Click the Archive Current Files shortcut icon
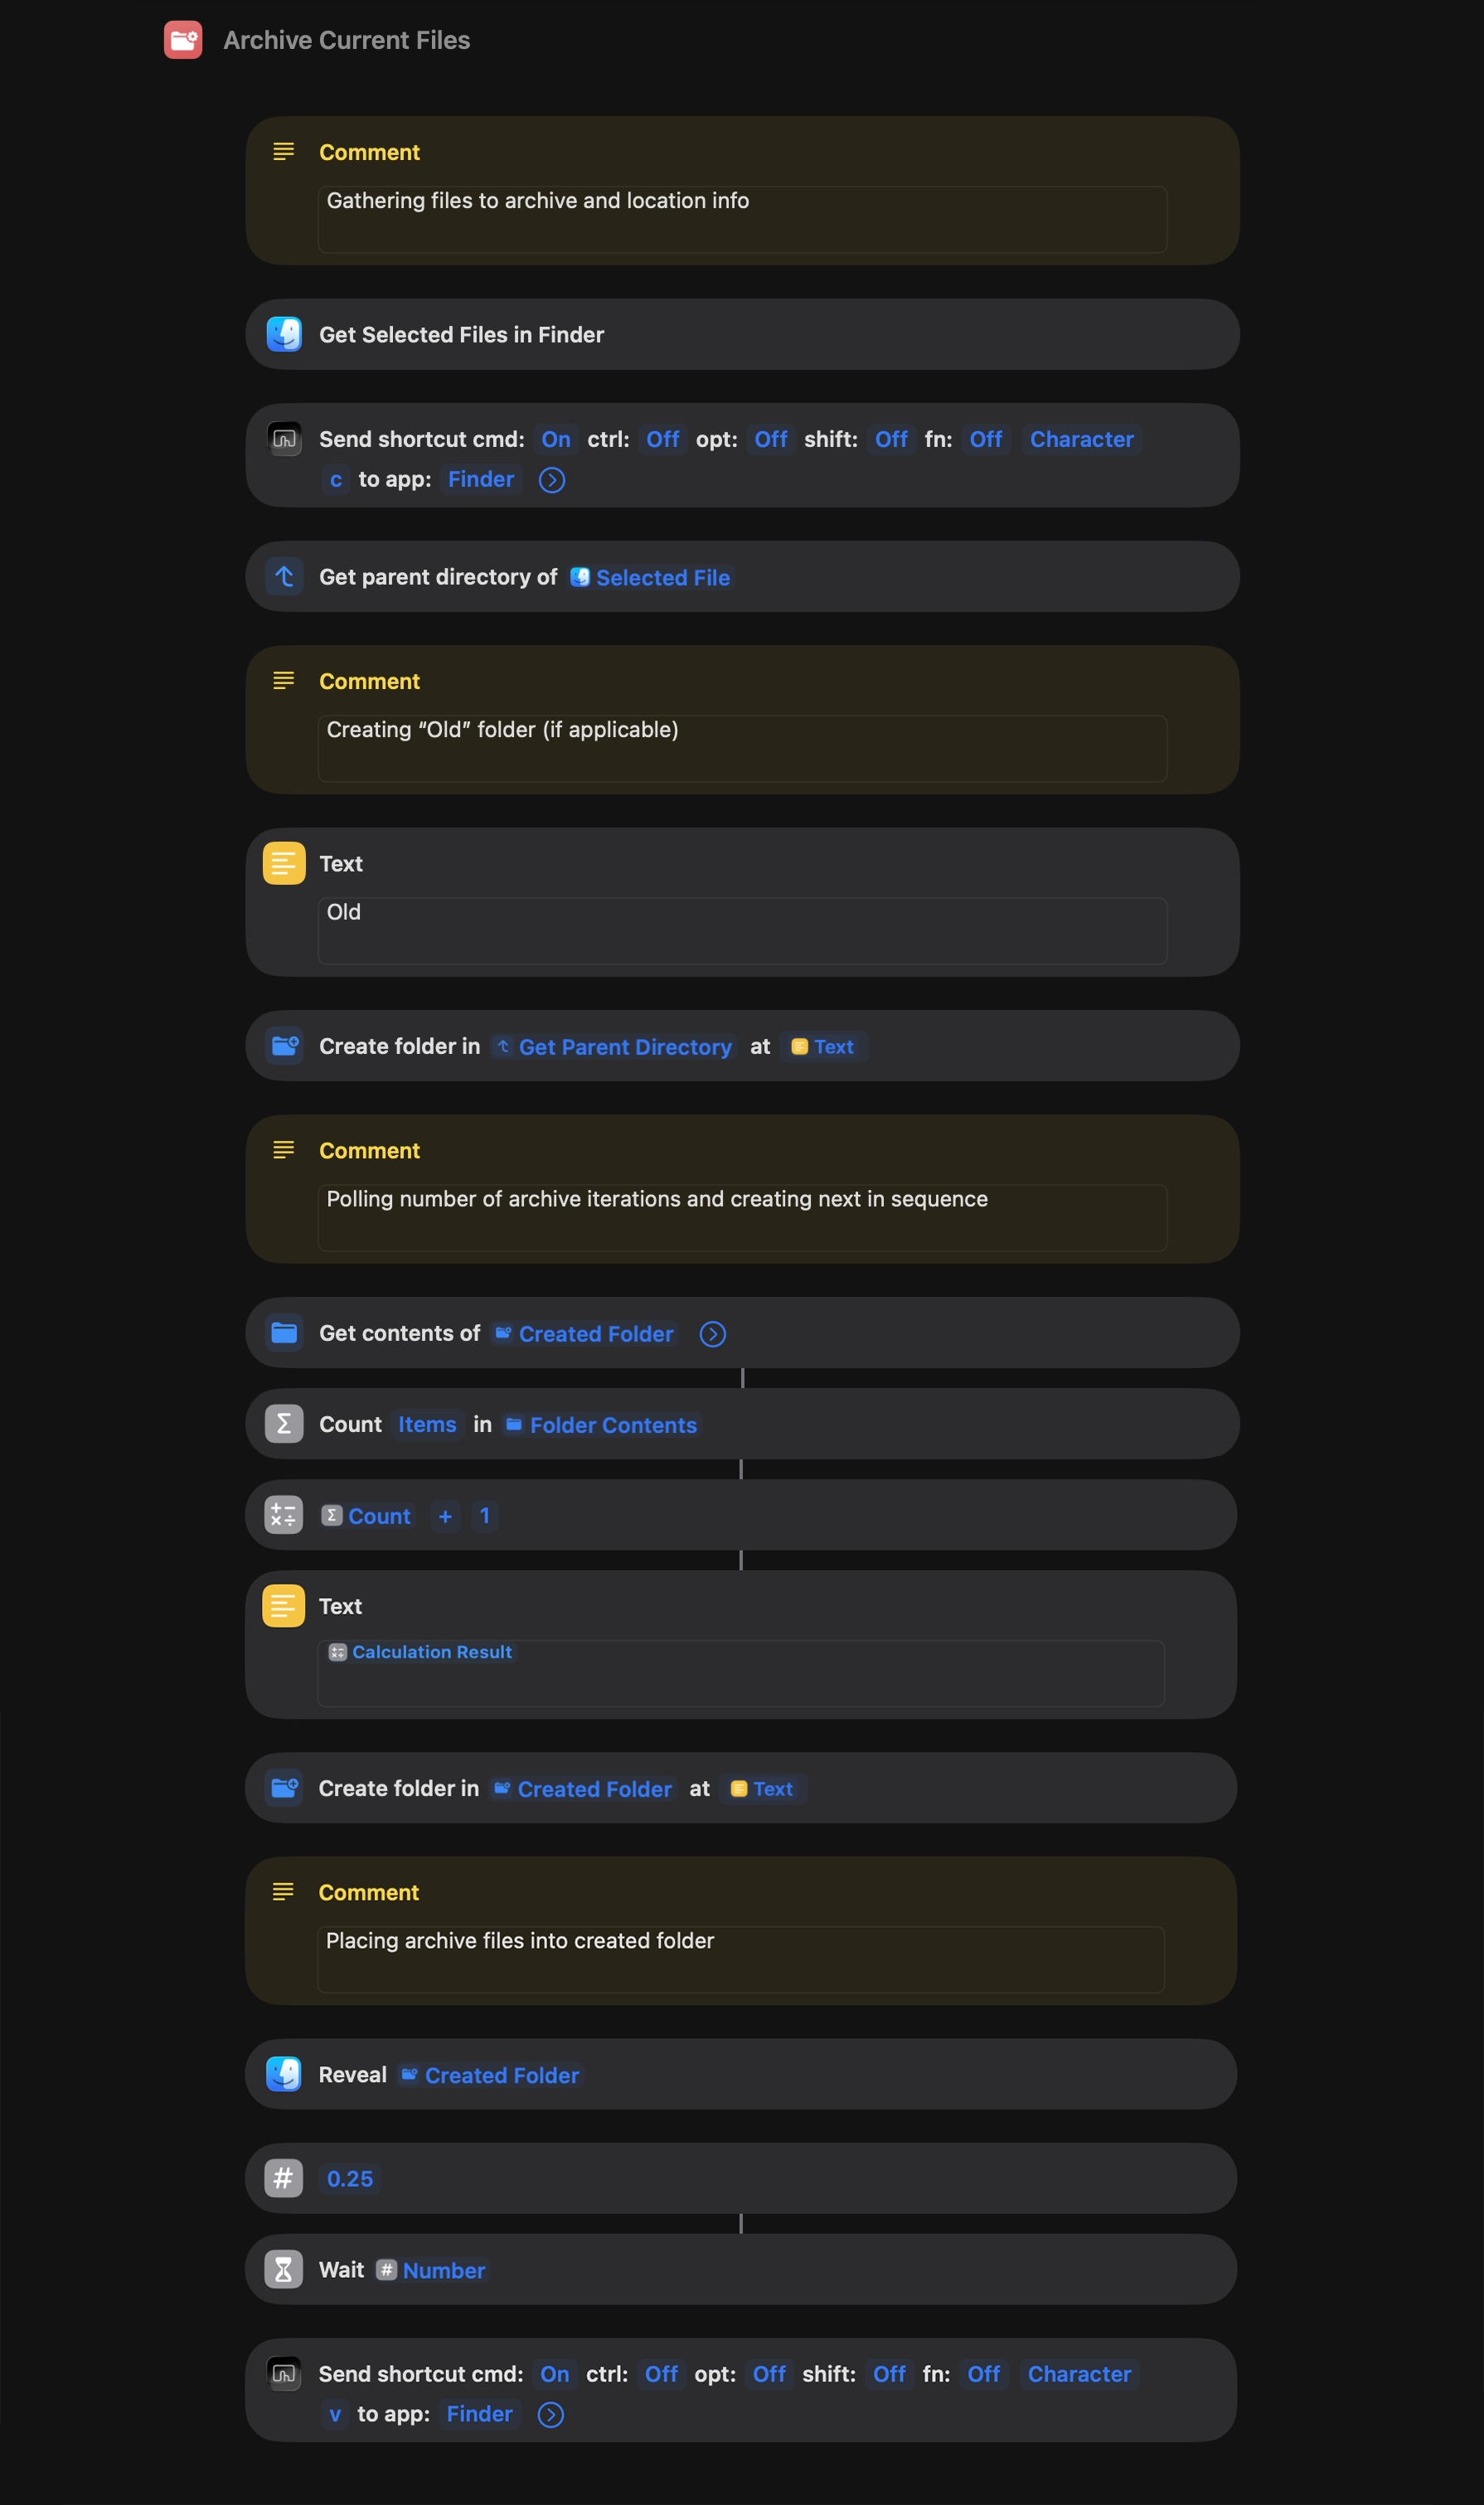This screenshot has width=1484, height=2505. pos(183,40)
